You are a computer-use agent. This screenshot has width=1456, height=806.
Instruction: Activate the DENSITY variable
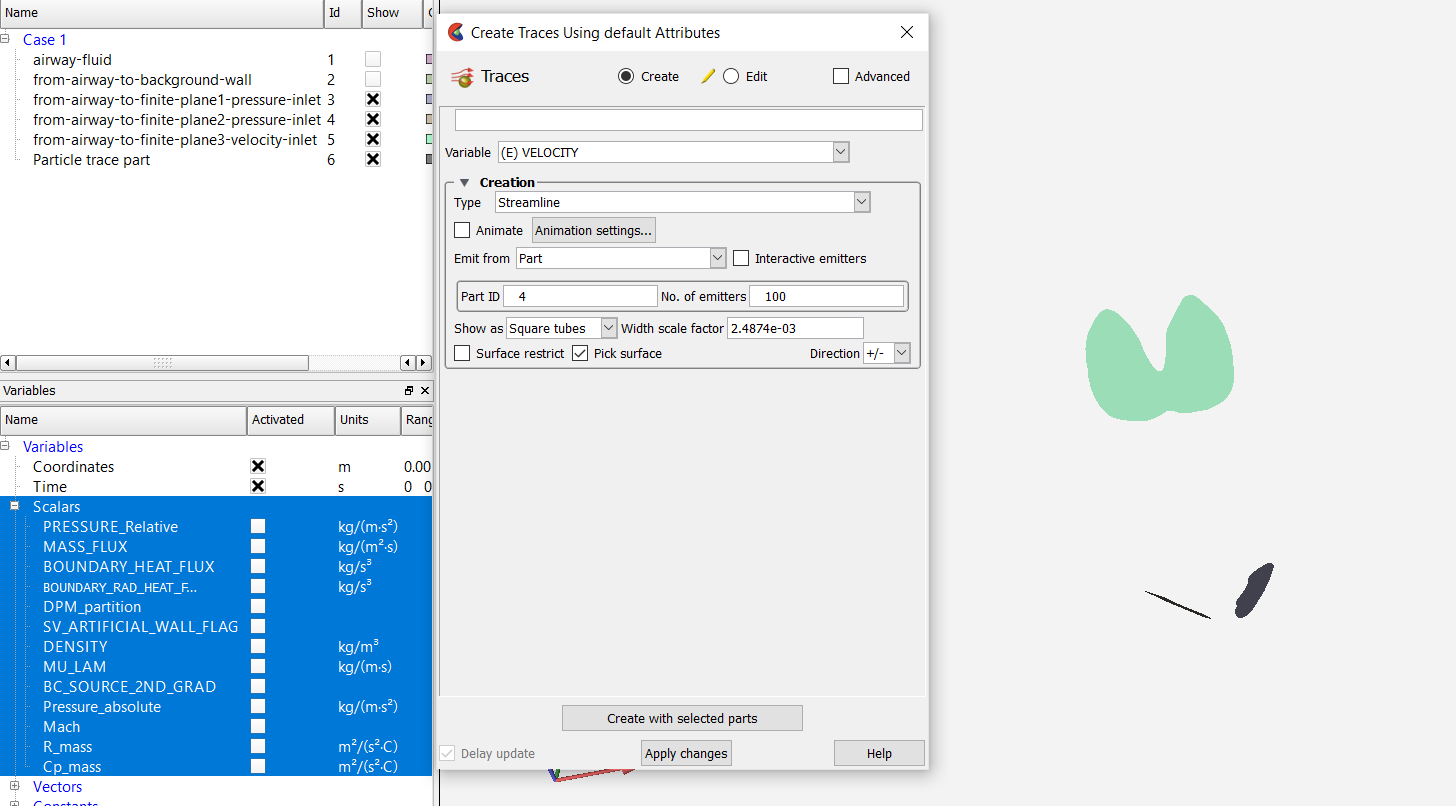258,647
